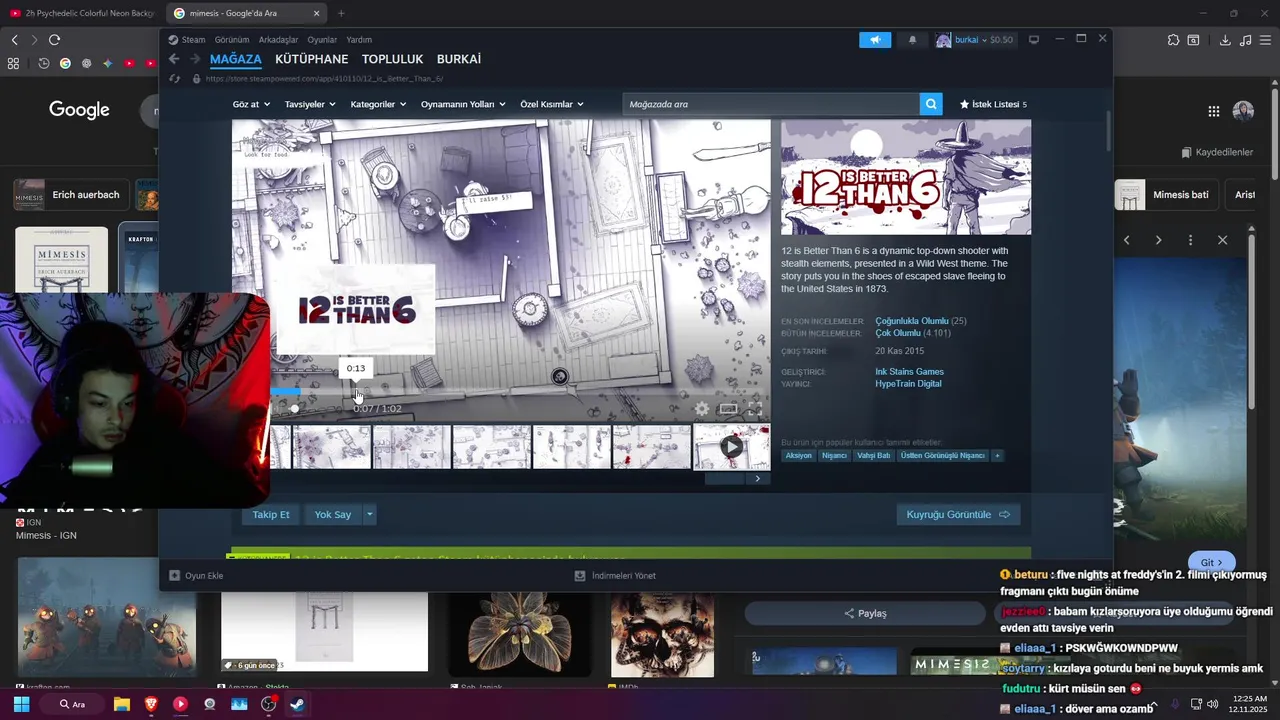Click the Yok Say button

(x=333, y=514)
